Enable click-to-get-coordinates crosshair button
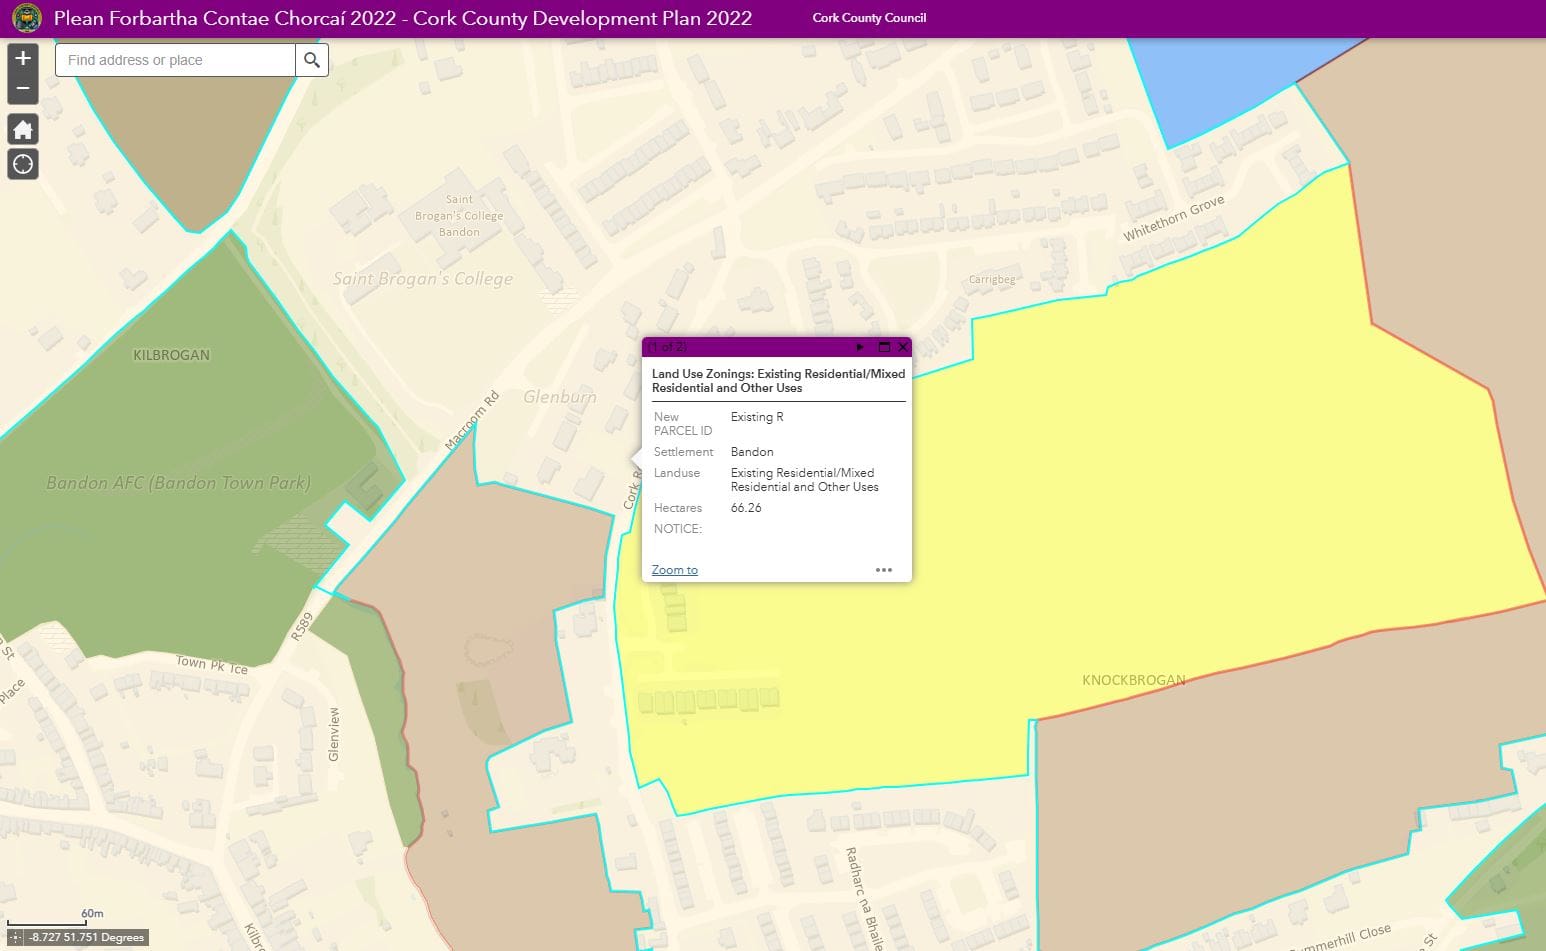Image resolution: width=1546 pixels, height=951 pixels. [15, 937]
